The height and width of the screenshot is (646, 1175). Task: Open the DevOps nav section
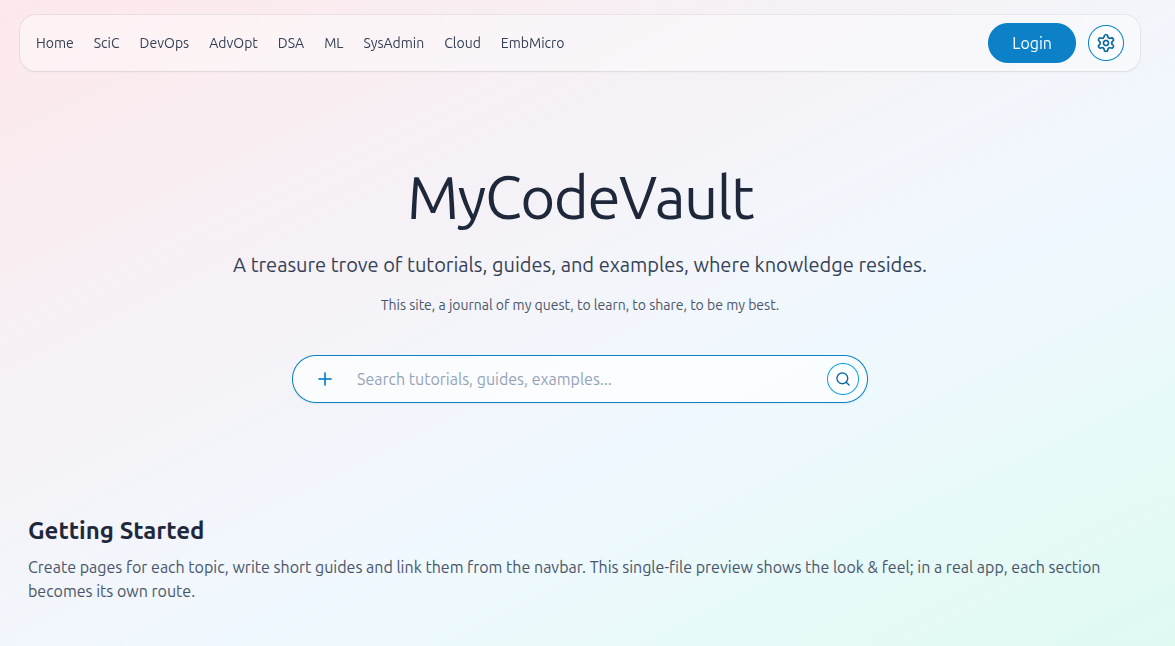(x=164, y=43)
